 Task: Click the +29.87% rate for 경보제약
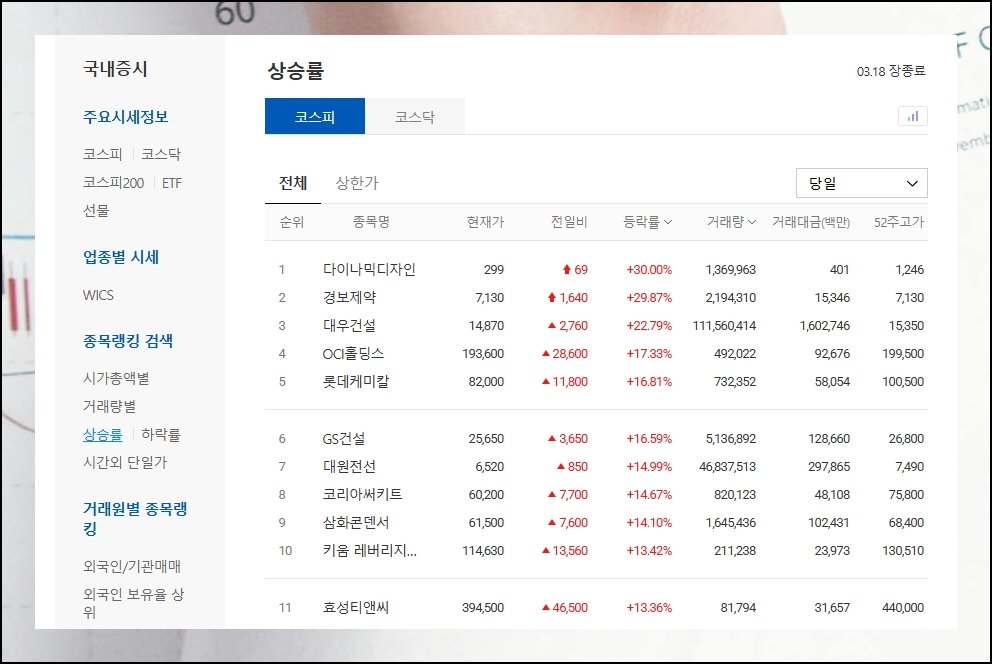click(x=649, y=298)
